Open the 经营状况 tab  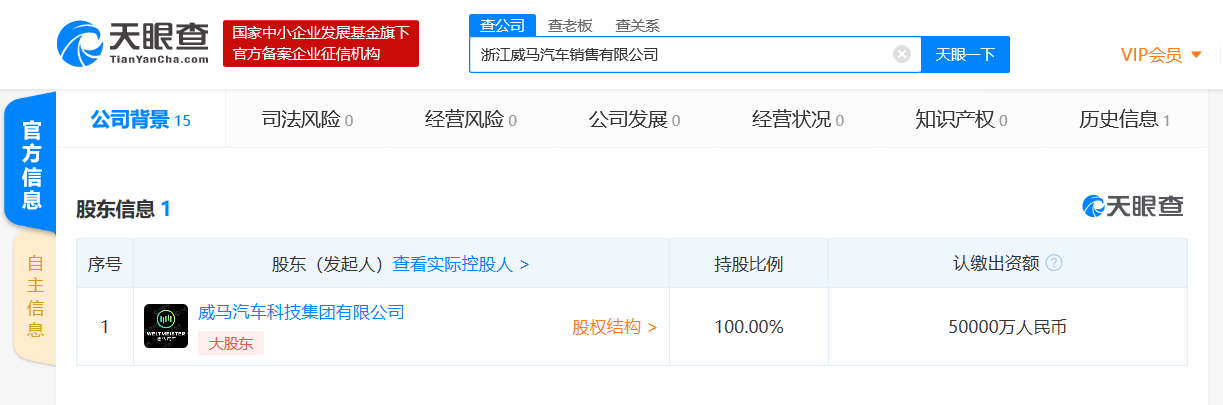coord(798,120)
